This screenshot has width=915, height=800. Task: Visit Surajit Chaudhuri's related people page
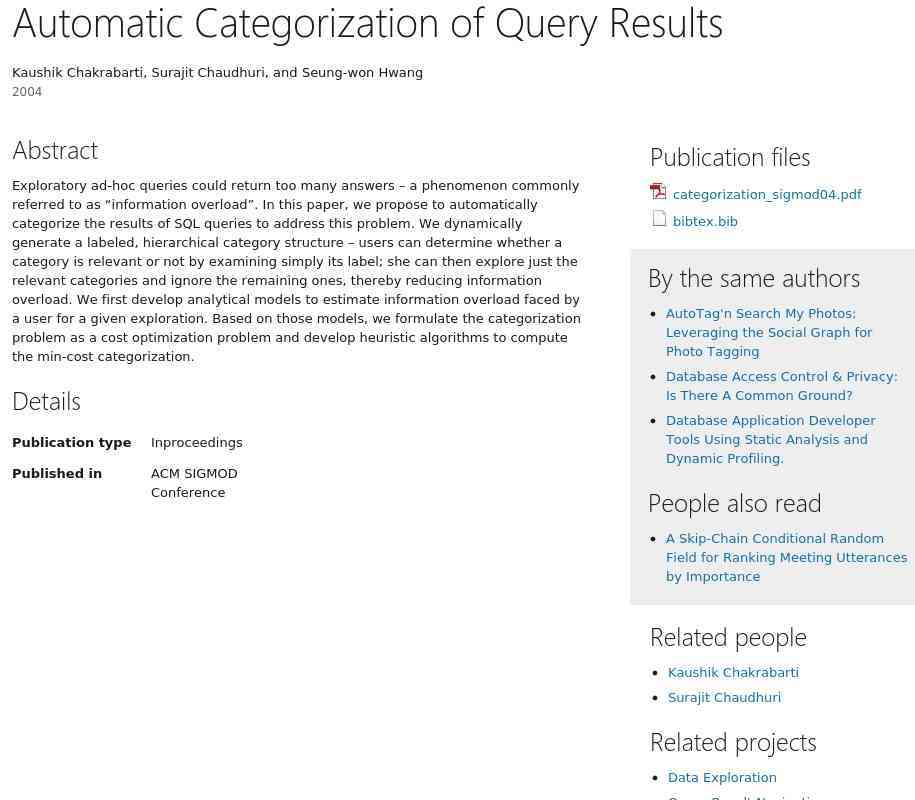pos(724,698)
